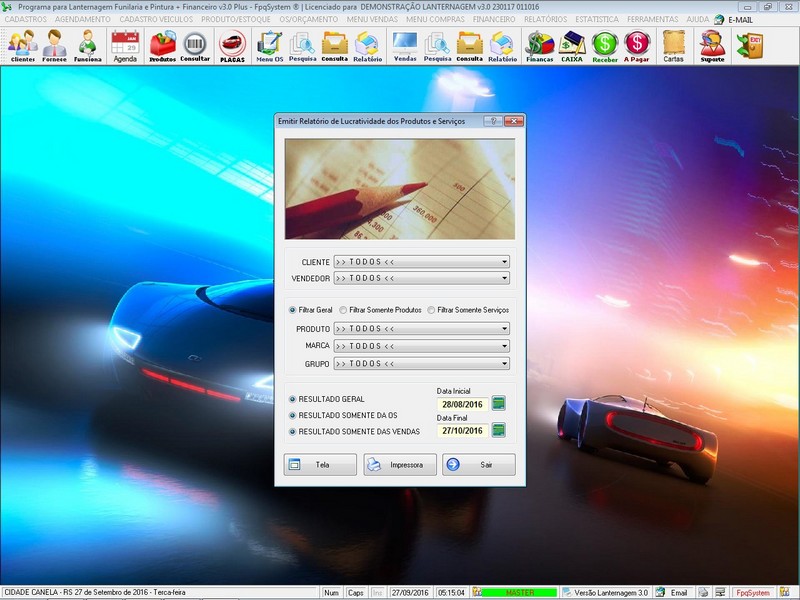Open calendar picker beside Data Inicial
Screen dimensions: 800x600
tap(499, 403)
